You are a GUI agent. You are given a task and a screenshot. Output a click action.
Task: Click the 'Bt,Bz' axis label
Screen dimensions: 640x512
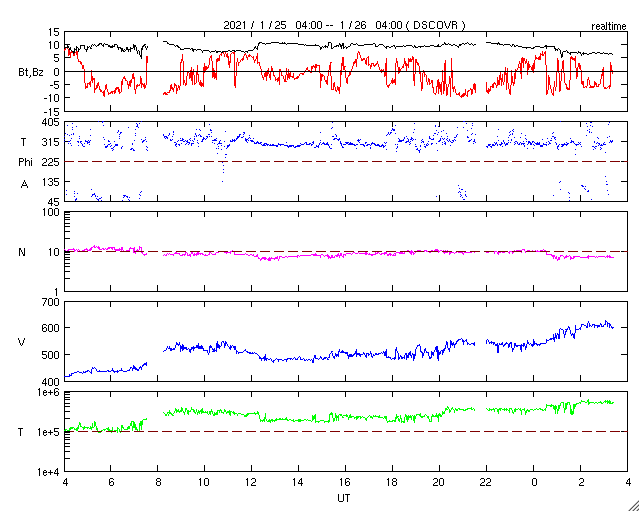click(31, 74)
